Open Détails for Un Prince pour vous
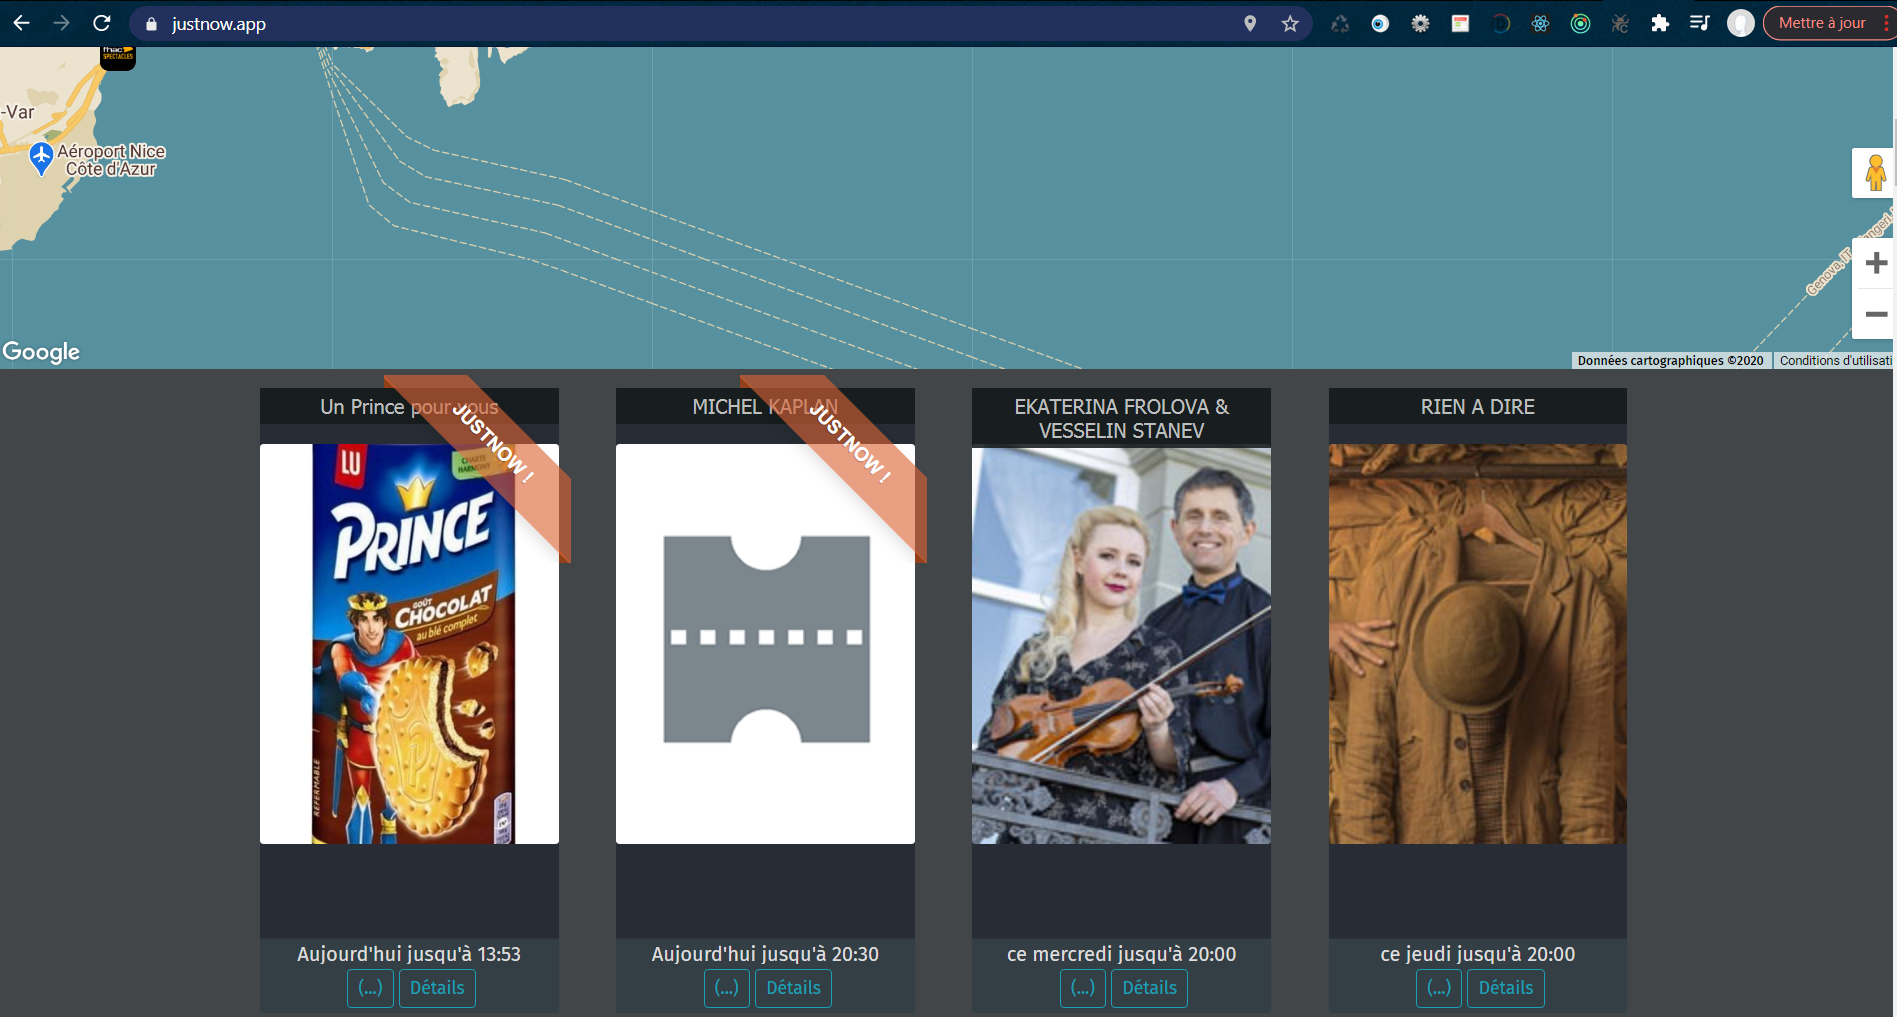The image size is (1897, 1017). coord(437,988)
